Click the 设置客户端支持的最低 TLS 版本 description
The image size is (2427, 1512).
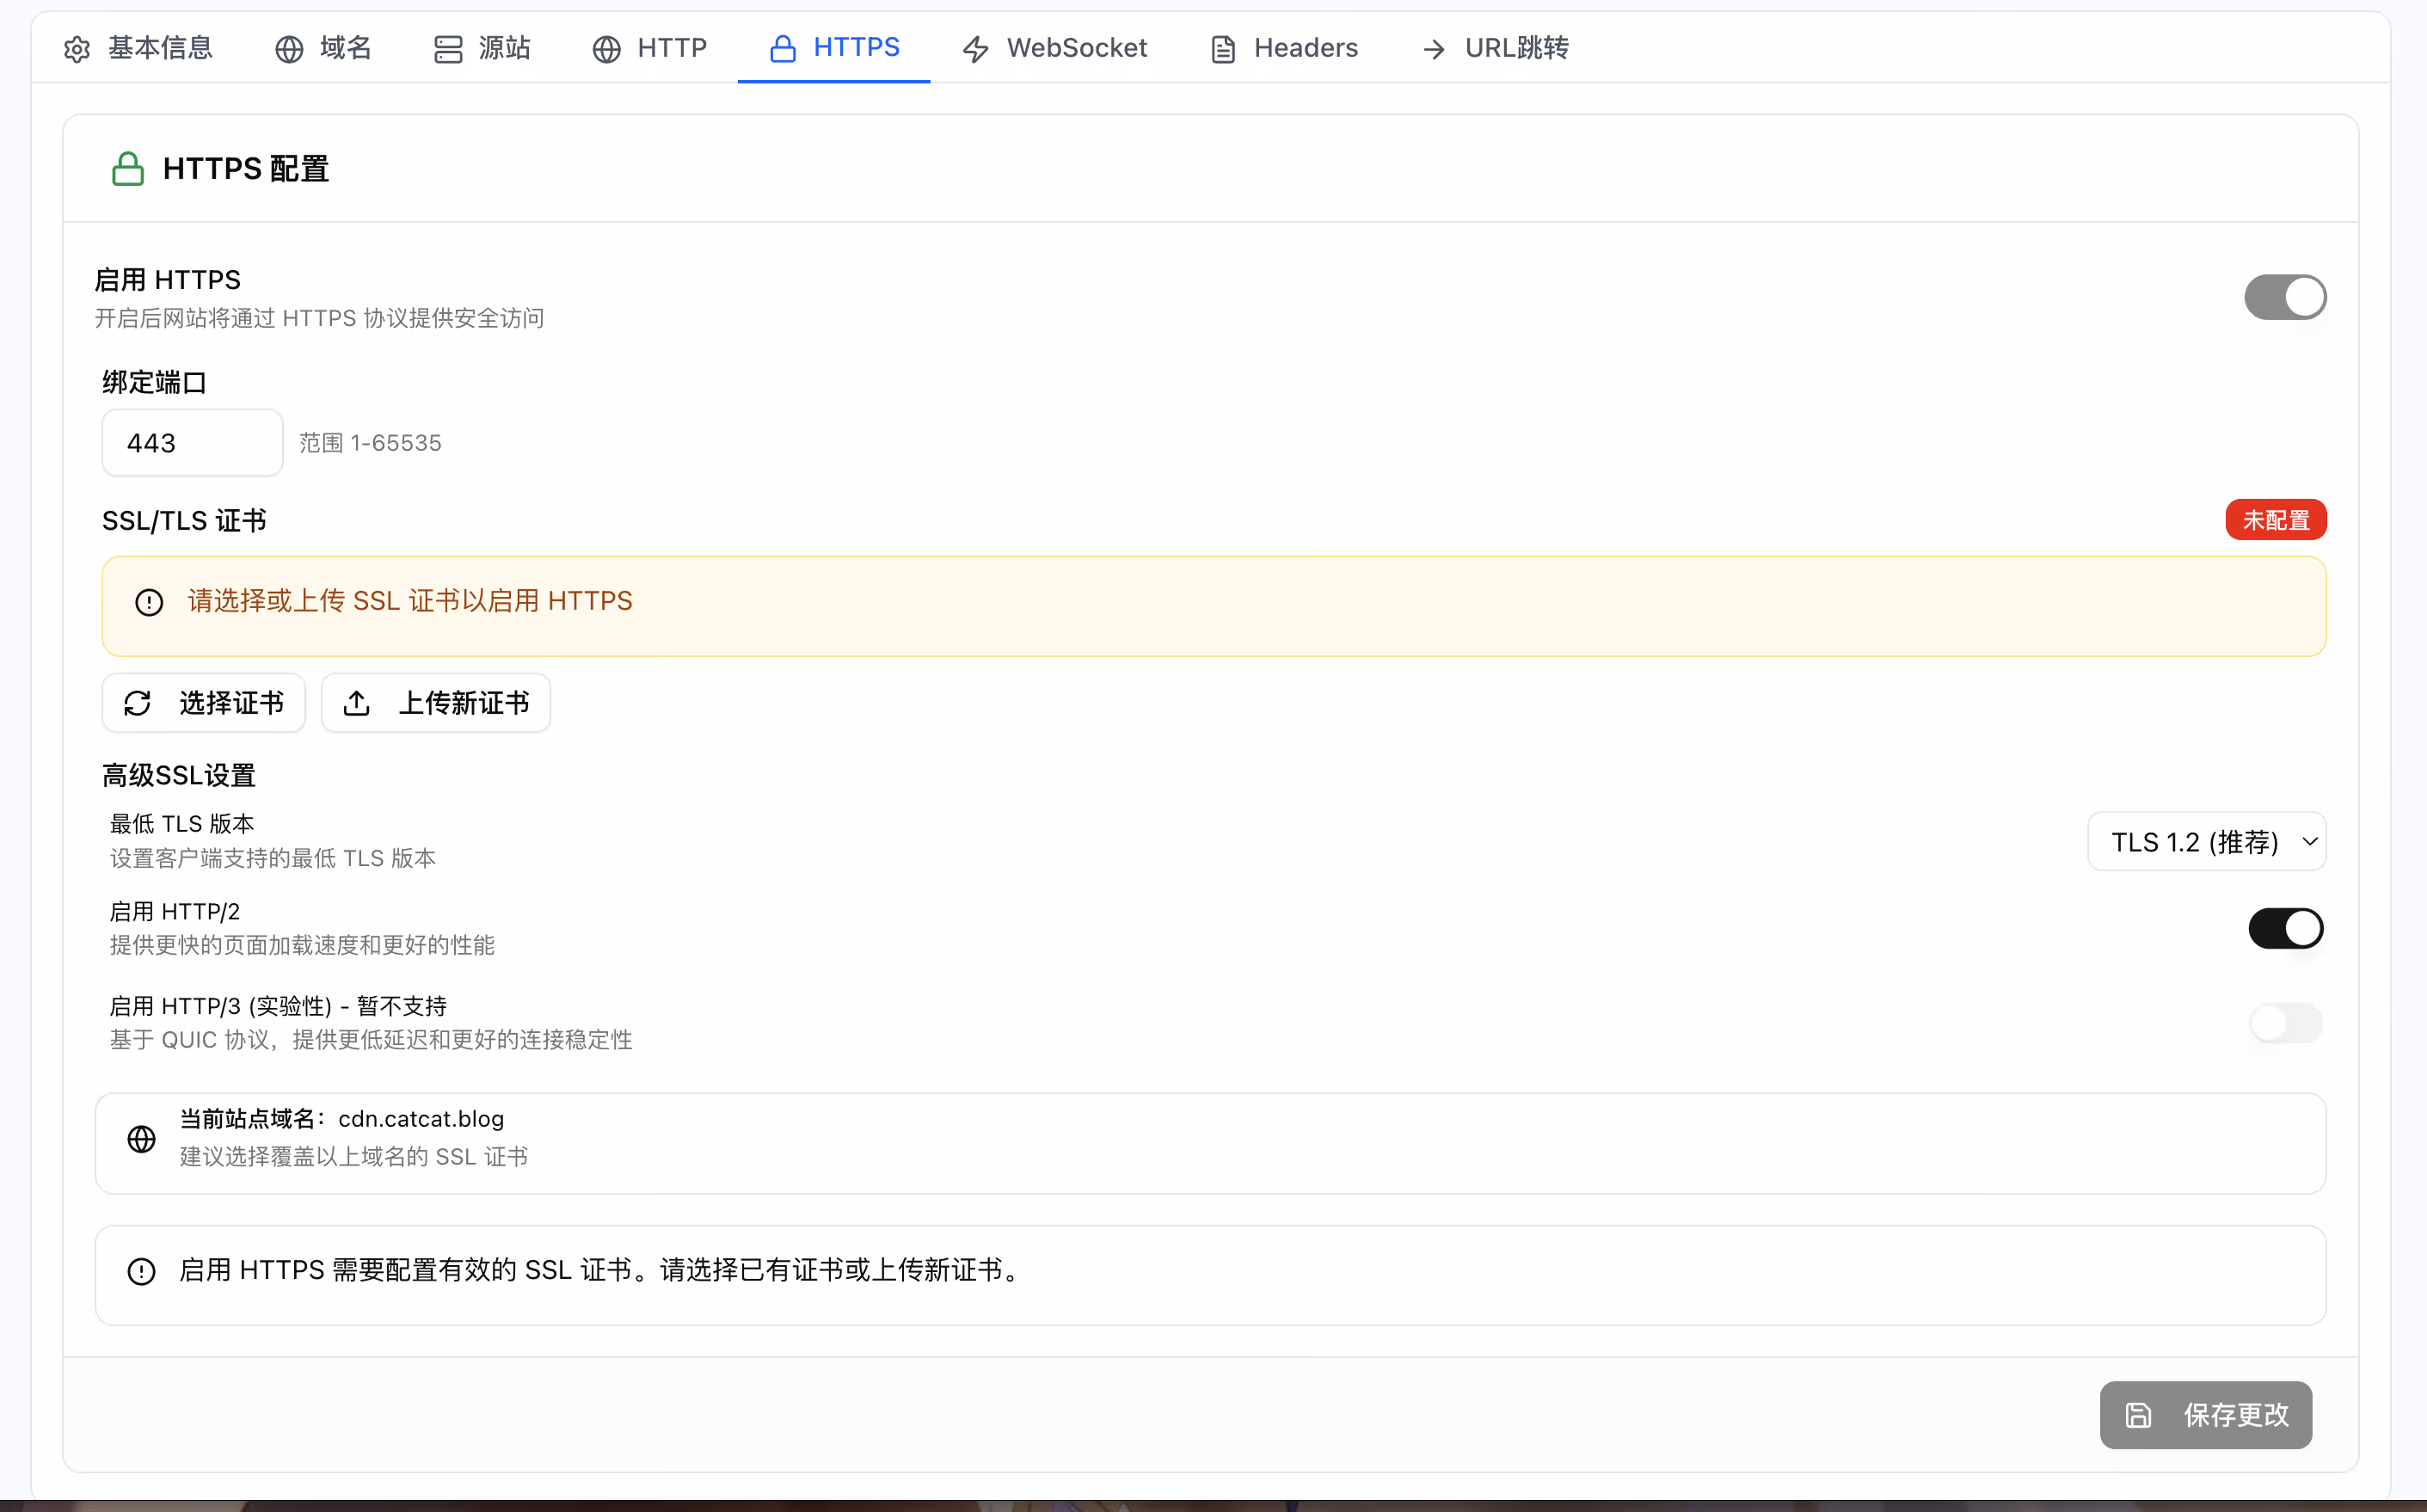[x=273, y=859]
